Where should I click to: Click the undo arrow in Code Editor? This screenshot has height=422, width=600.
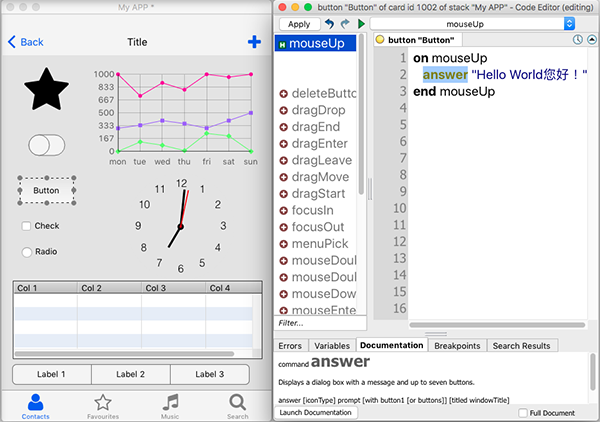tap(328, 23)
